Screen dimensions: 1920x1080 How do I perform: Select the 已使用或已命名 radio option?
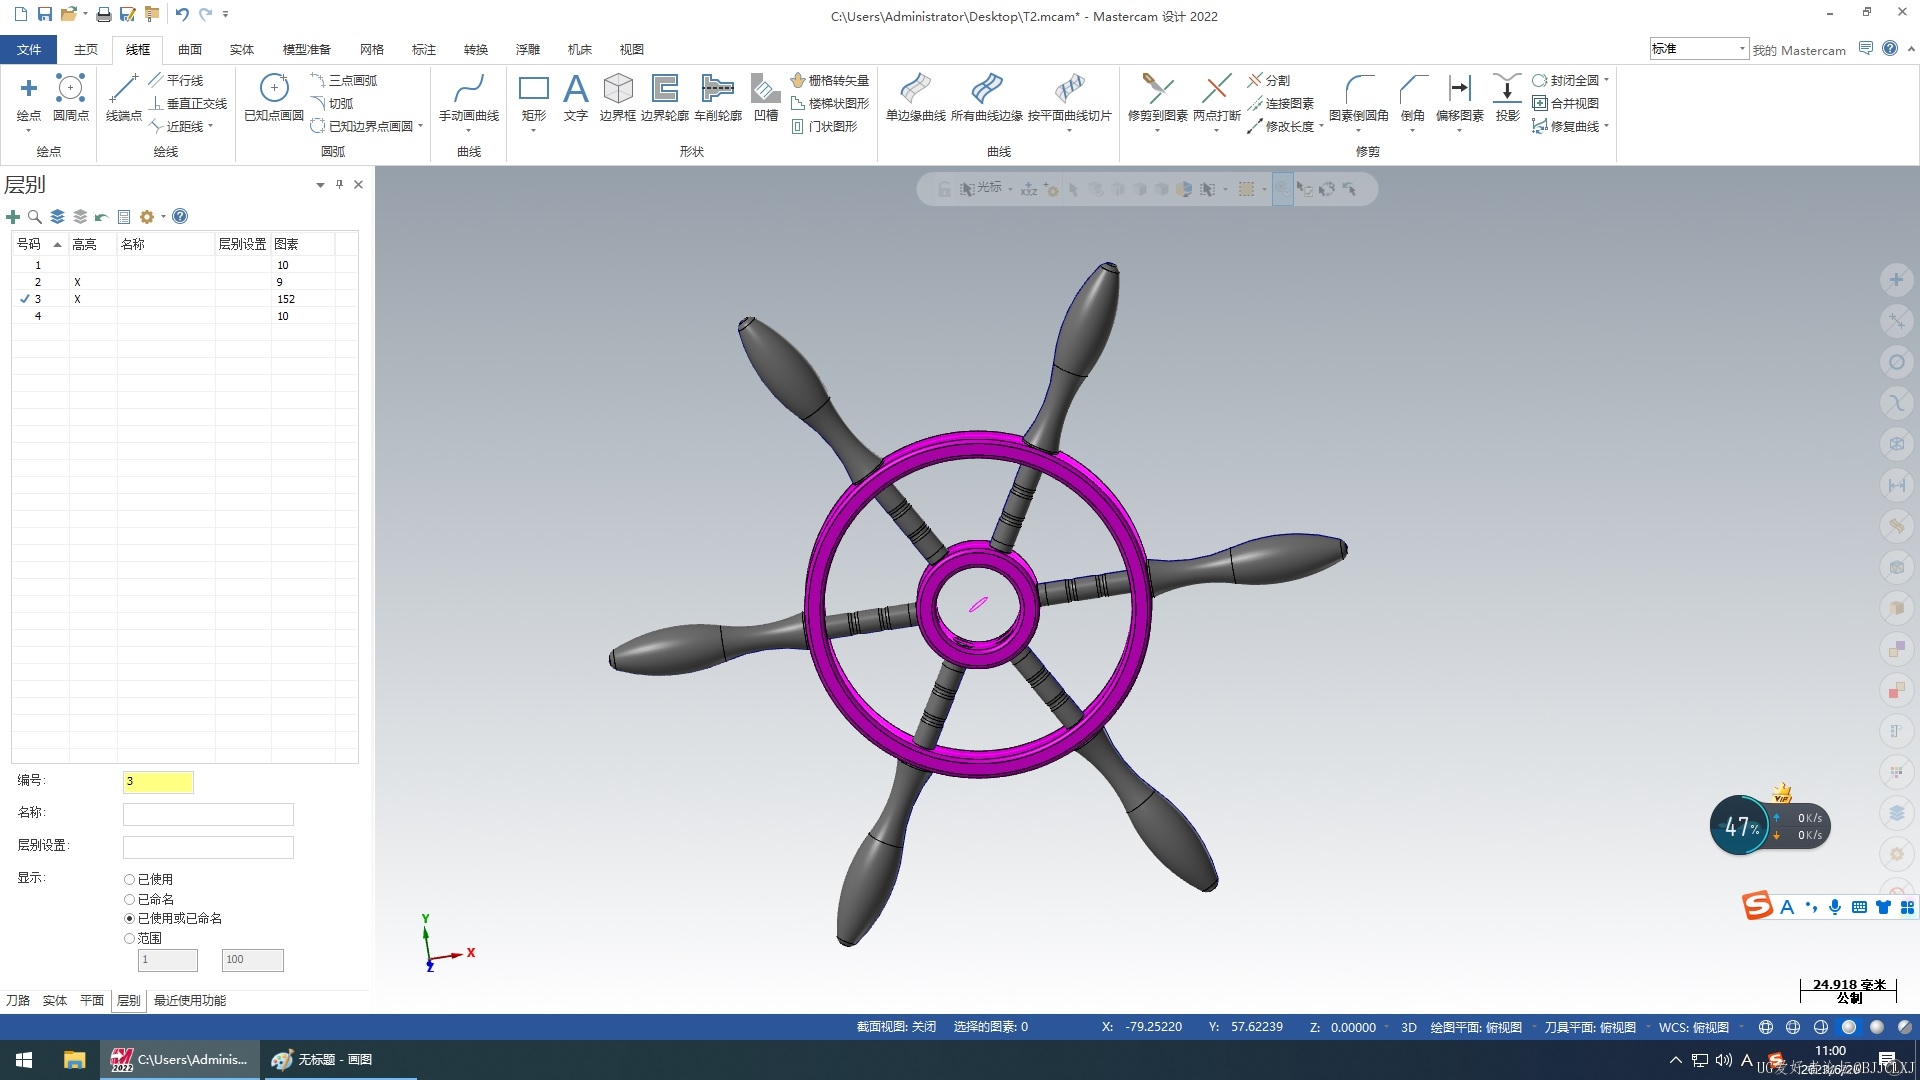click(129, 919)
